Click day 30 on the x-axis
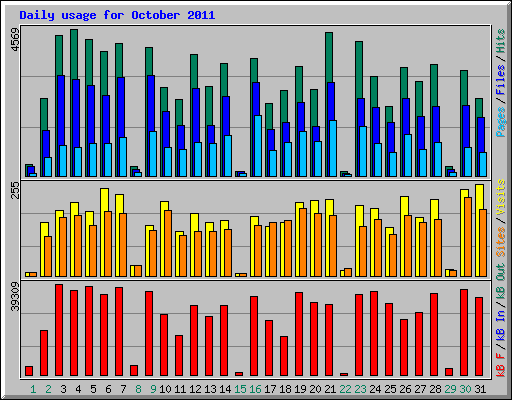 pyautogui.click(x=465, y=389)
